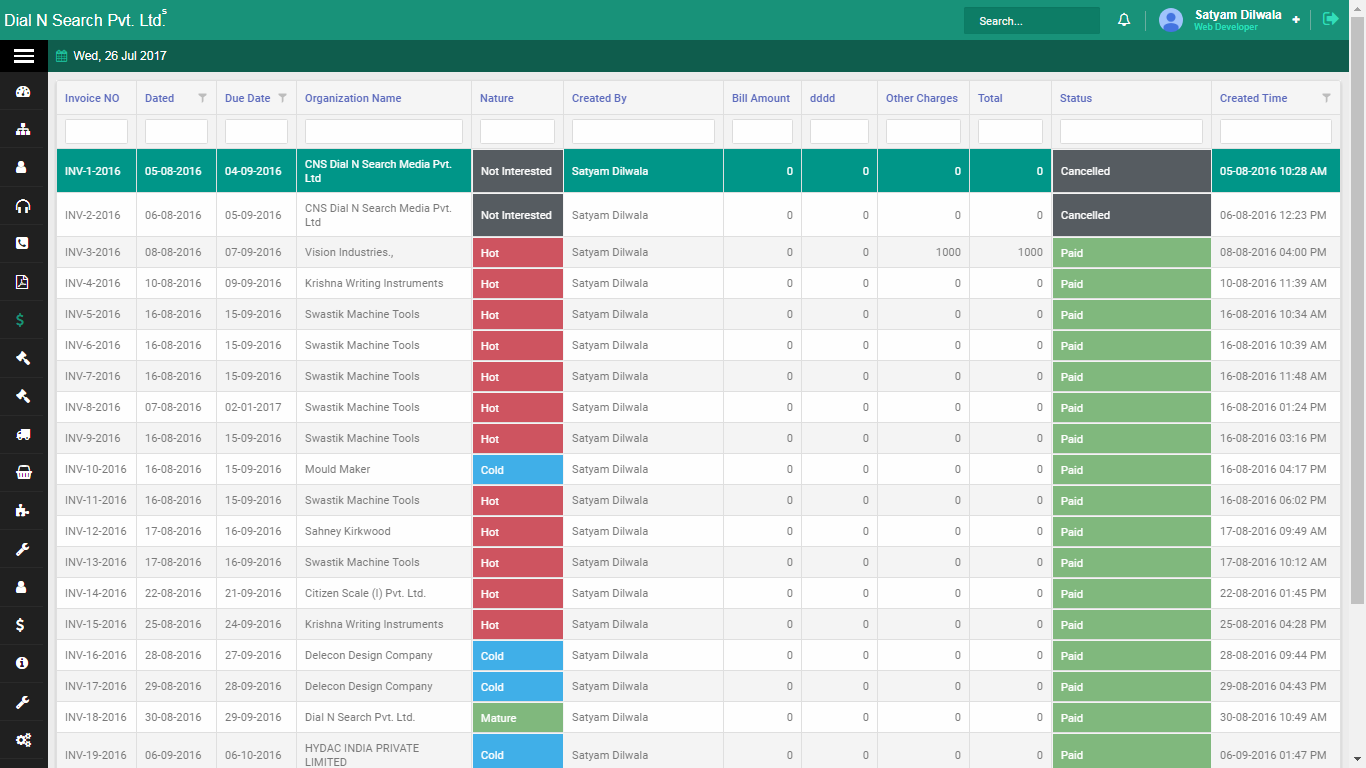Open the sitemap organization icon in sidebar
This screenshot has height=768, width=1366.
(23, 130)
